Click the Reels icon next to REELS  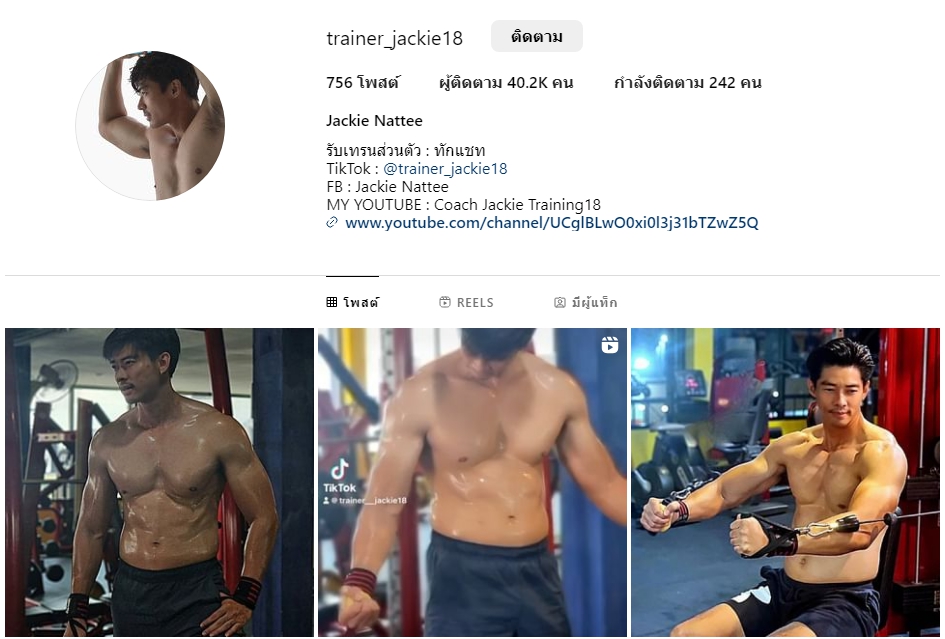pos(445,303)
